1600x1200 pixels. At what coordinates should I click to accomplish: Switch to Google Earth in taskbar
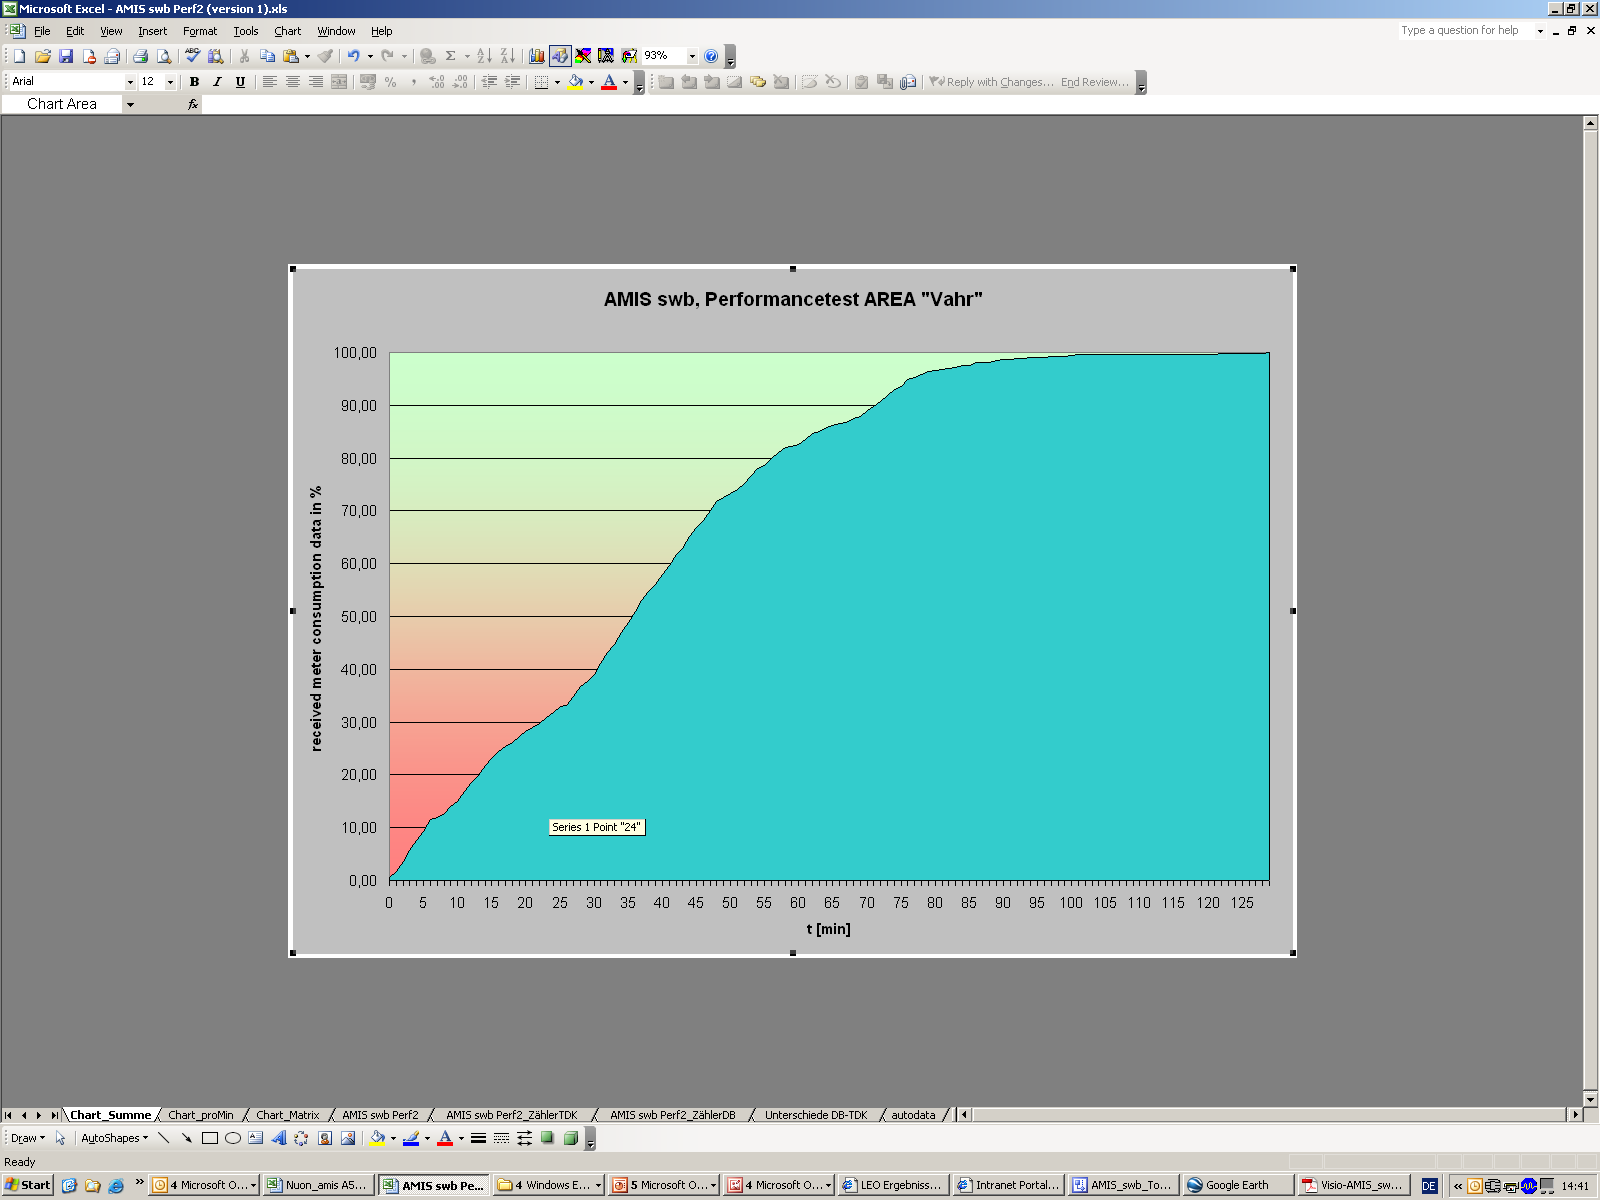click(1237, 1185)
